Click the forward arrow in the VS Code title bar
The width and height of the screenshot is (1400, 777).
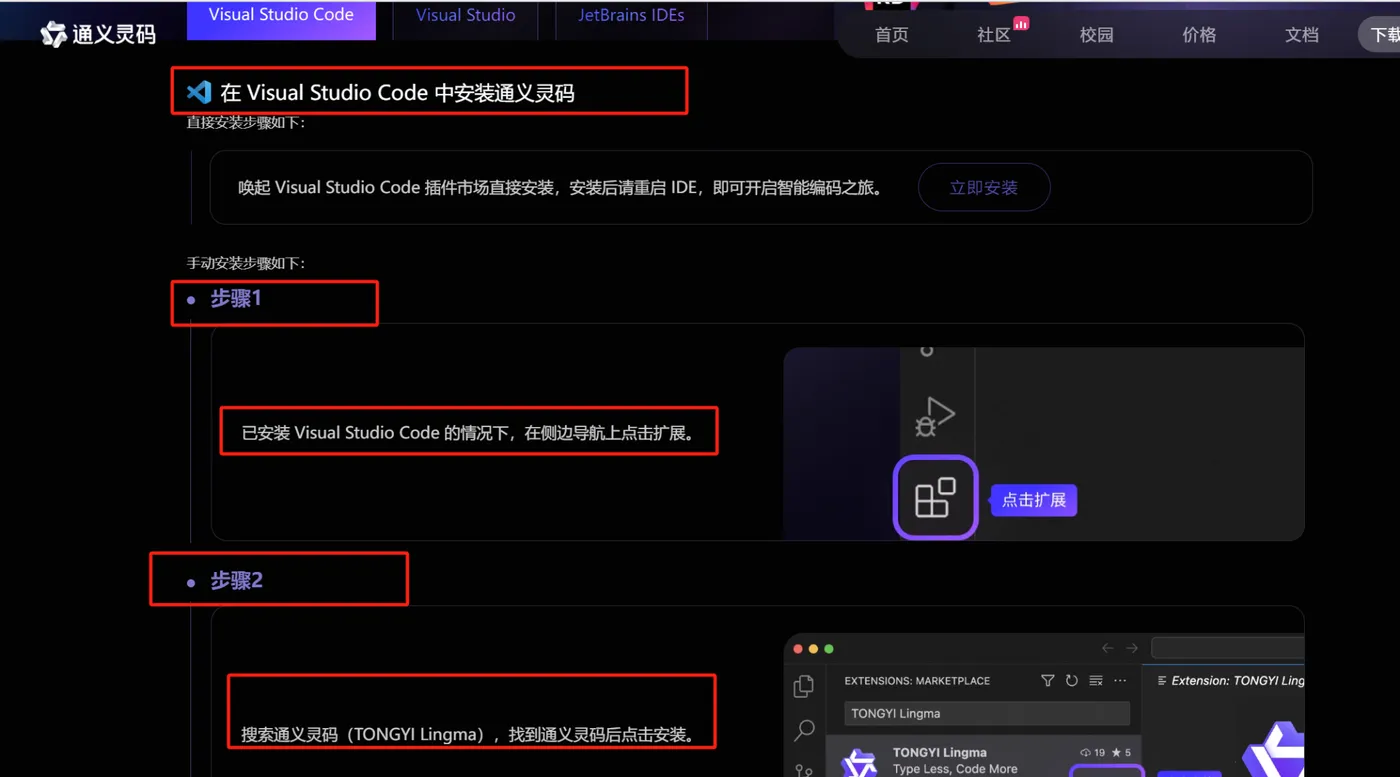click(1132, 648)
